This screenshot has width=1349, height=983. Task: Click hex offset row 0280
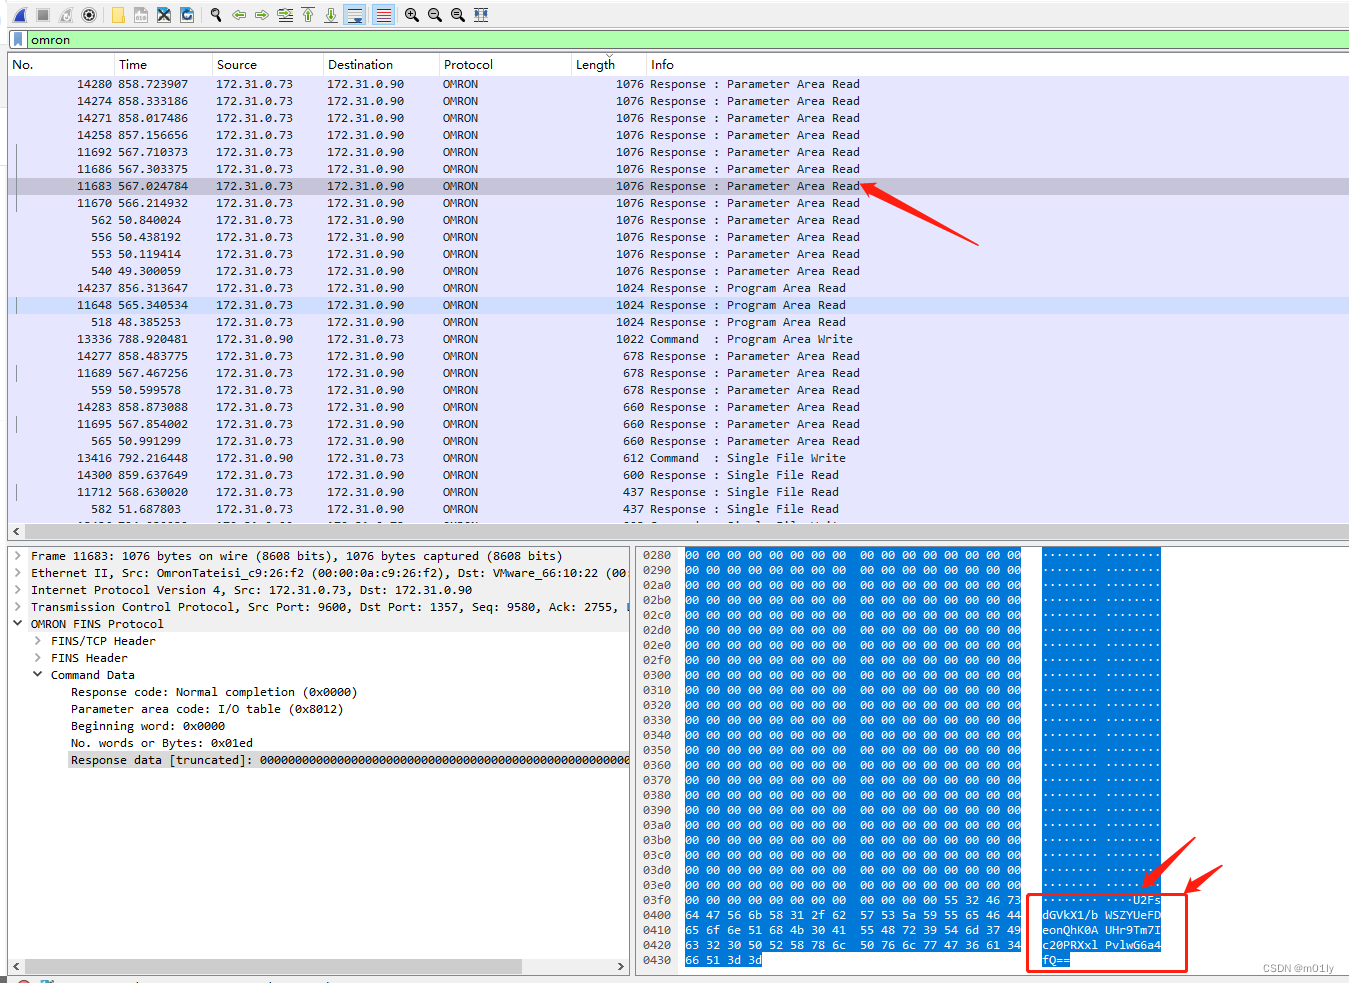coord(657,555)
